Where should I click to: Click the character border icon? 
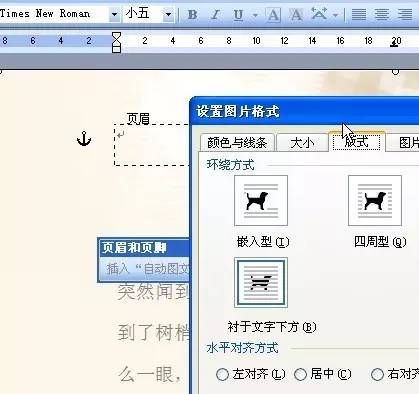coord(273,15)
